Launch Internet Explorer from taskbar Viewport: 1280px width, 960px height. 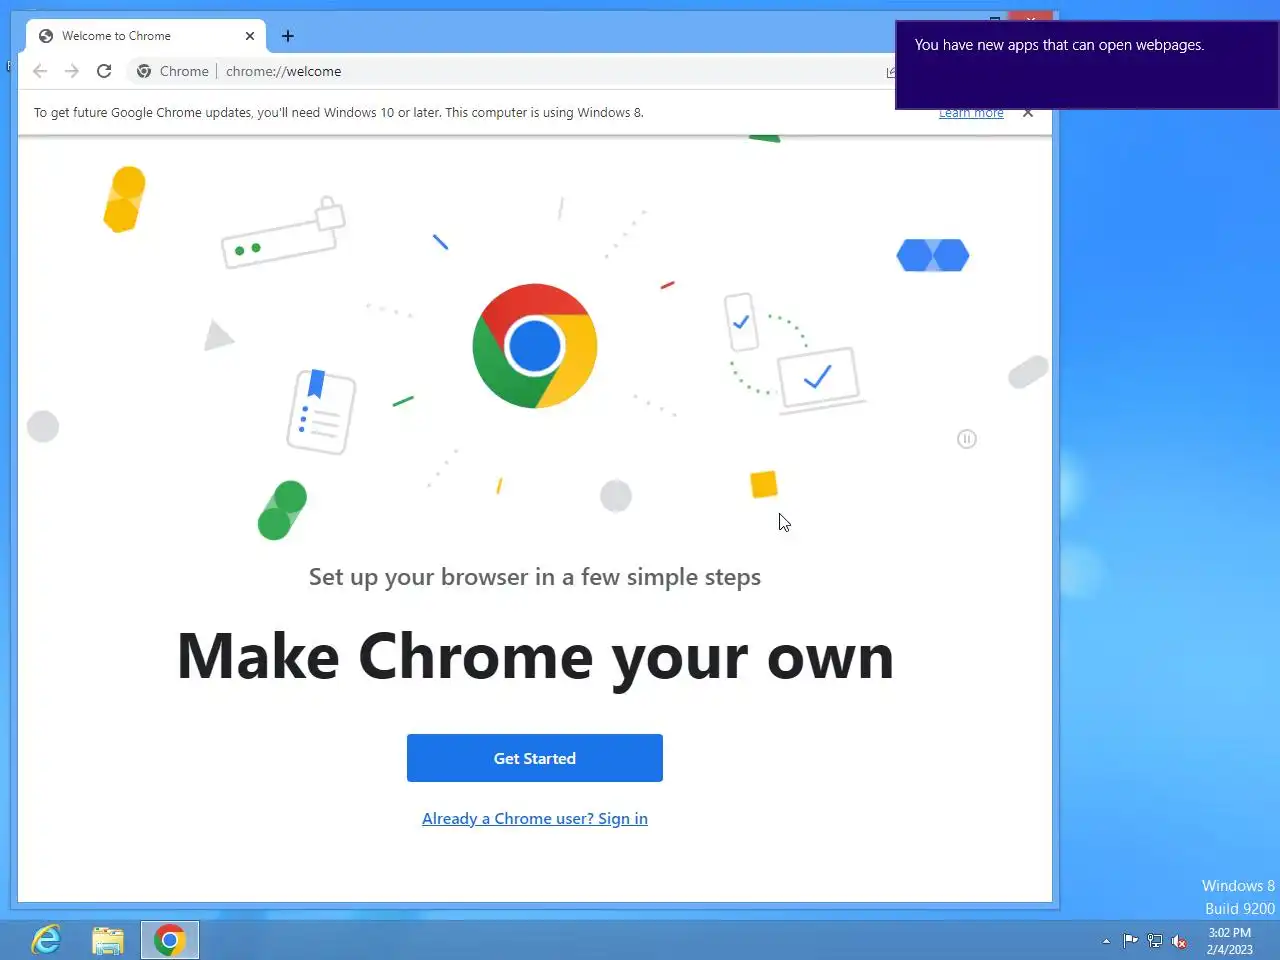click(x=46, y=940)
